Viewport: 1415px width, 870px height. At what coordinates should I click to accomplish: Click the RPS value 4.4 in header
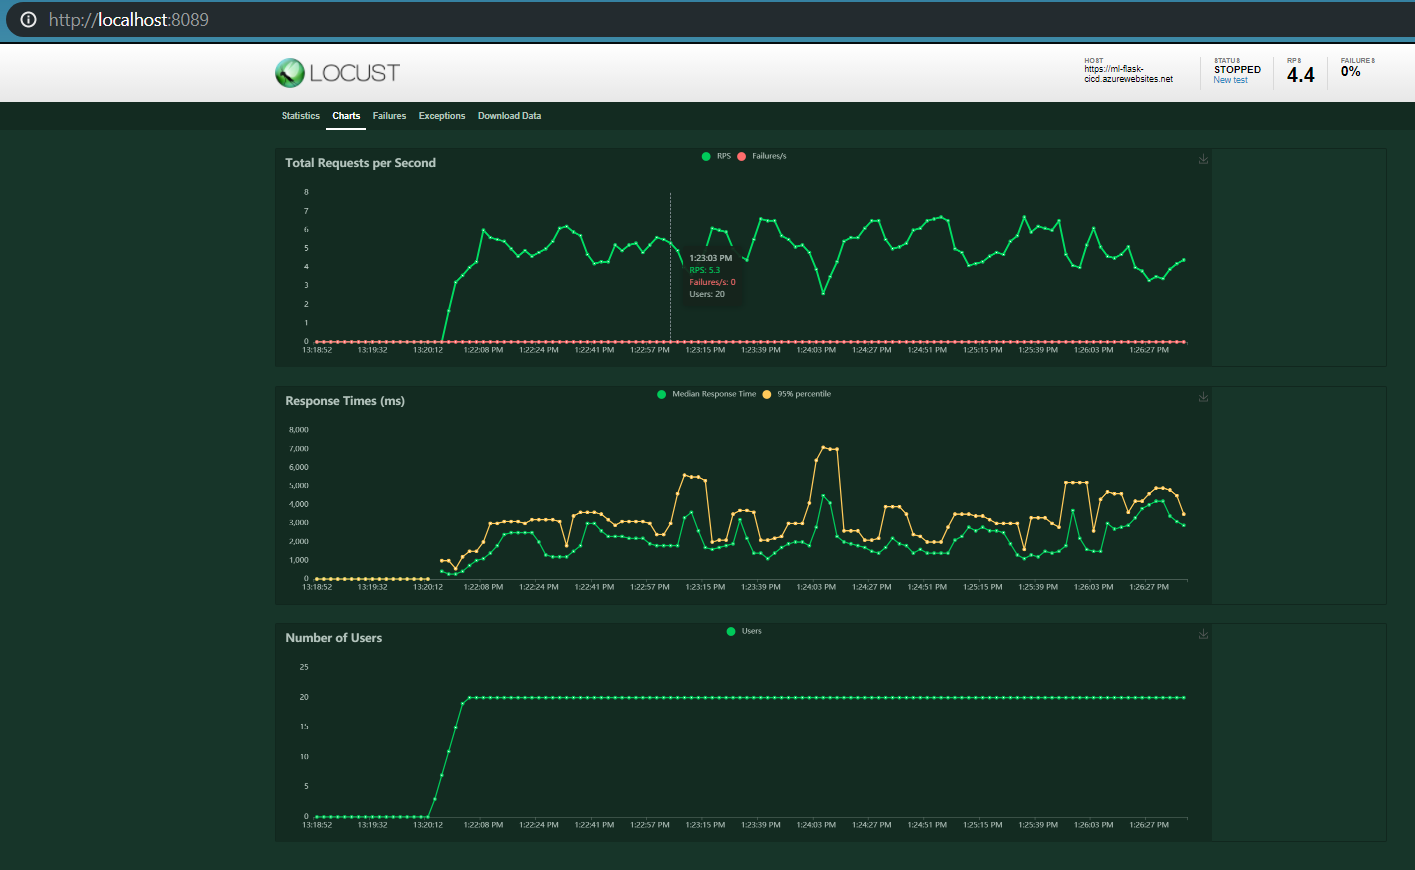pos(1299,73)
